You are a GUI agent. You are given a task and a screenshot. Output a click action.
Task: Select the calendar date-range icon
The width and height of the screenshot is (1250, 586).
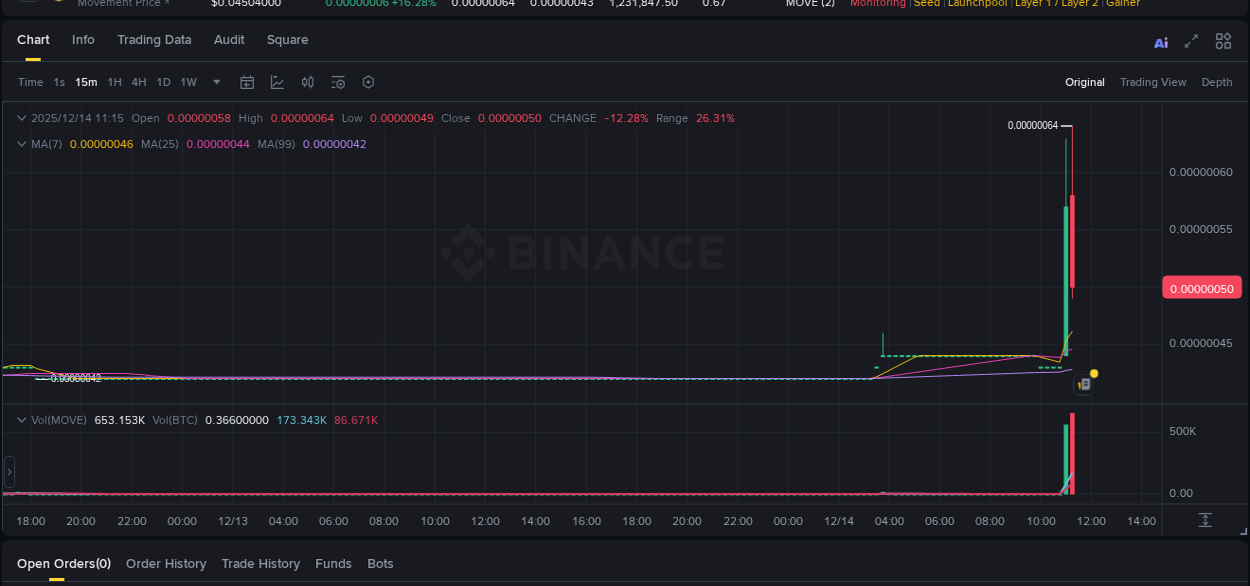(247, 82)
